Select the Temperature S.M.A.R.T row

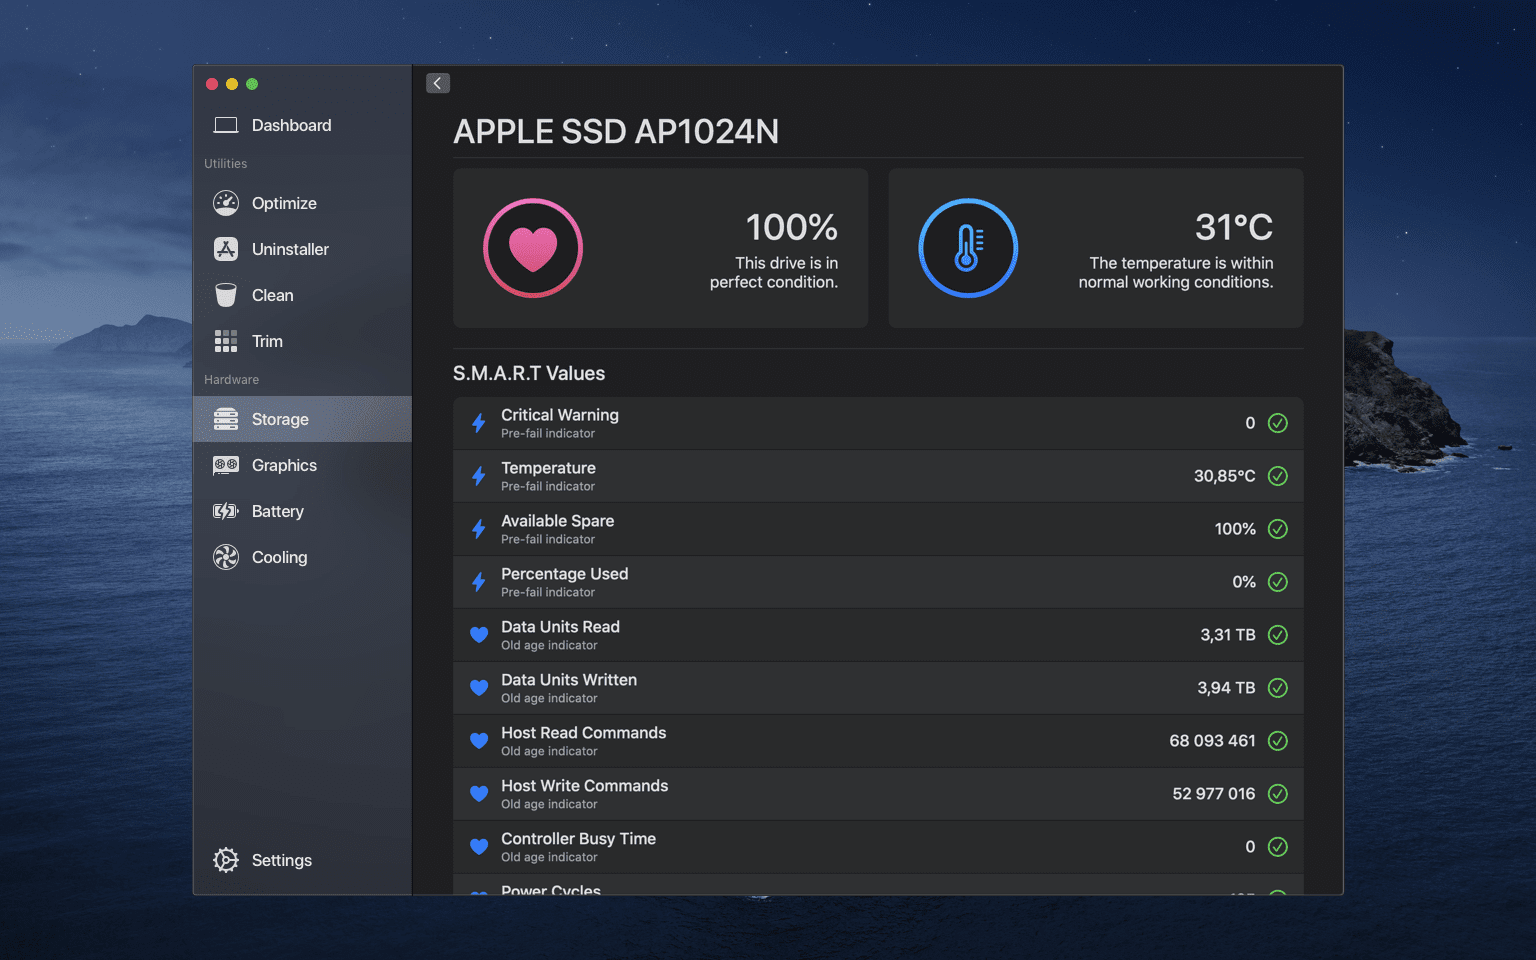(x=878, y=476)
